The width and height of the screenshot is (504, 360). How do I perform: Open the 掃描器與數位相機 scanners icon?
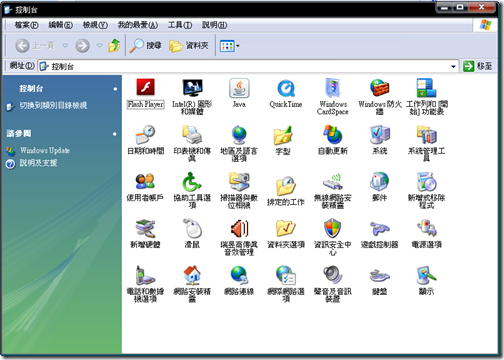tap(239, 181)
